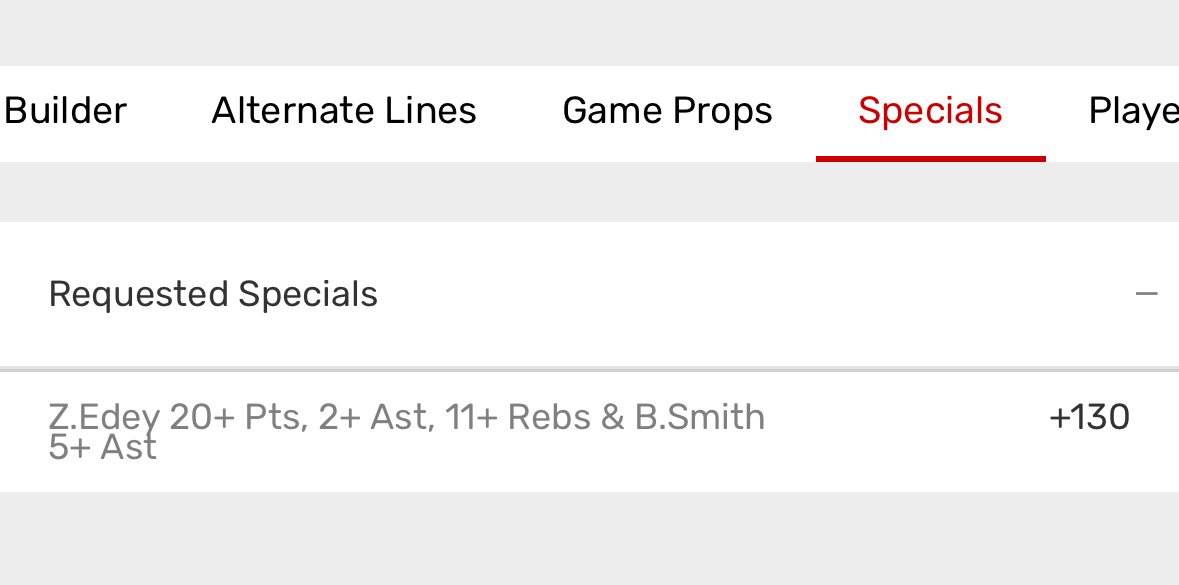
Task: Select the Specials tab
Action: click(930, 110)
